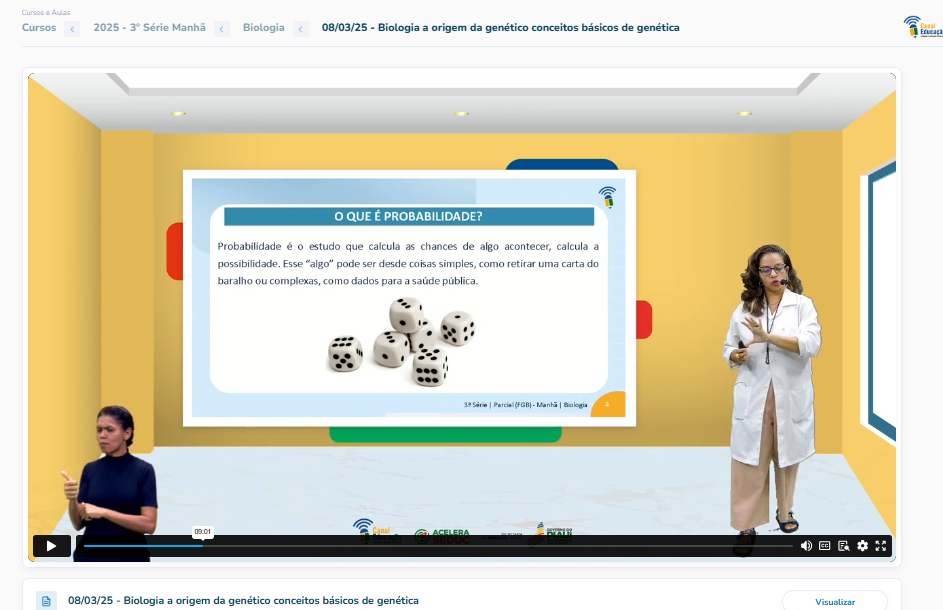This screenshot has height=610, width=943.
Task: Play the biology lesson video
Action: 51,546
